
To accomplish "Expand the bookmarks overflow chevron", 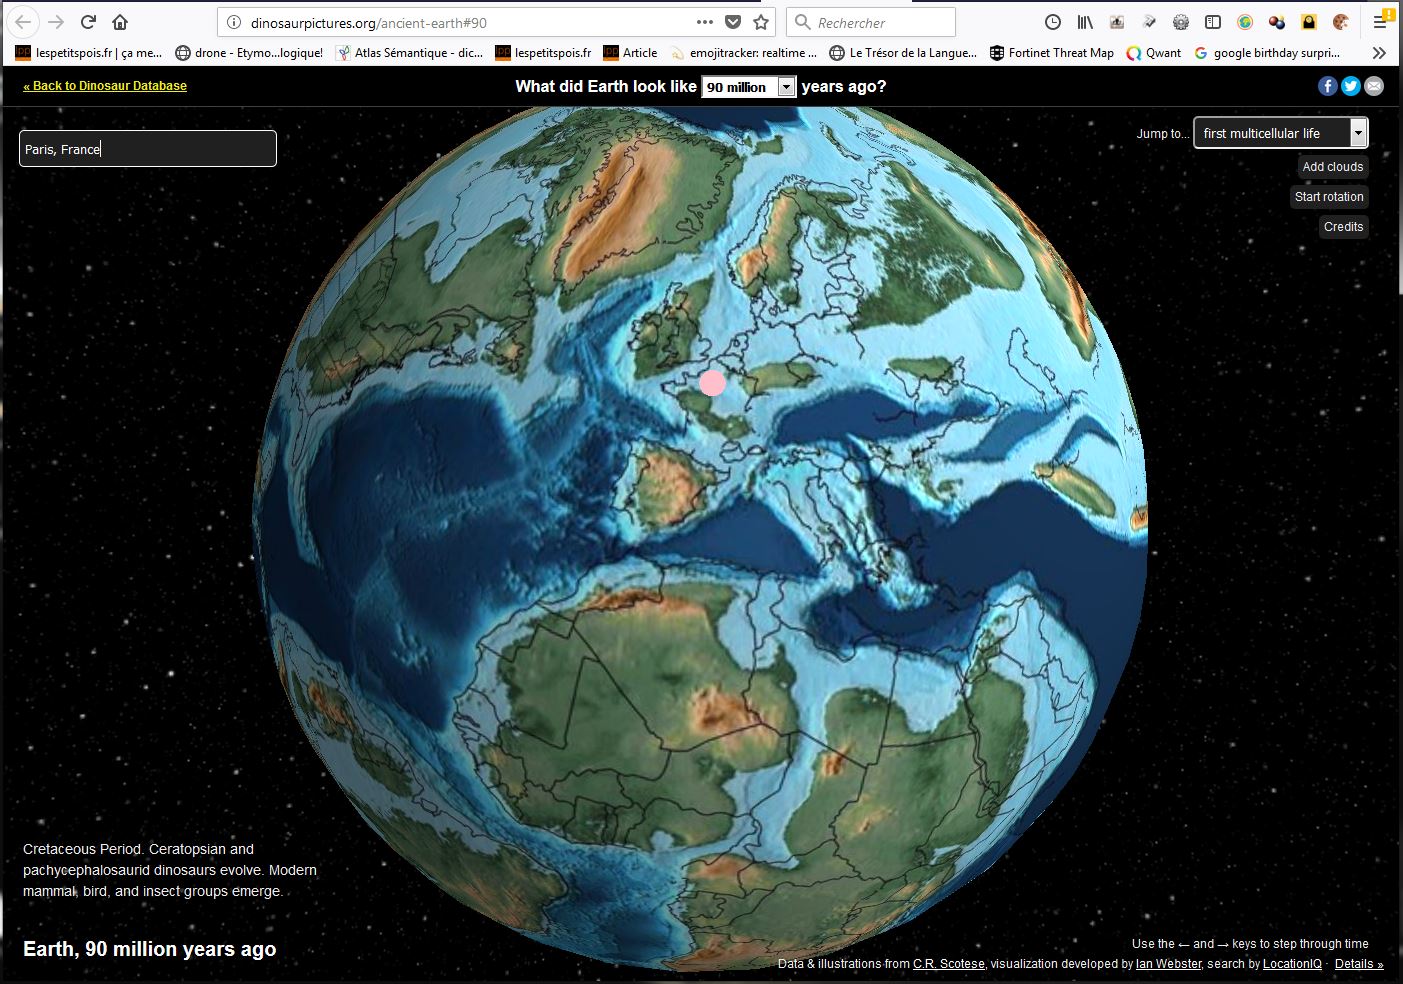I will click(1379, 53).
